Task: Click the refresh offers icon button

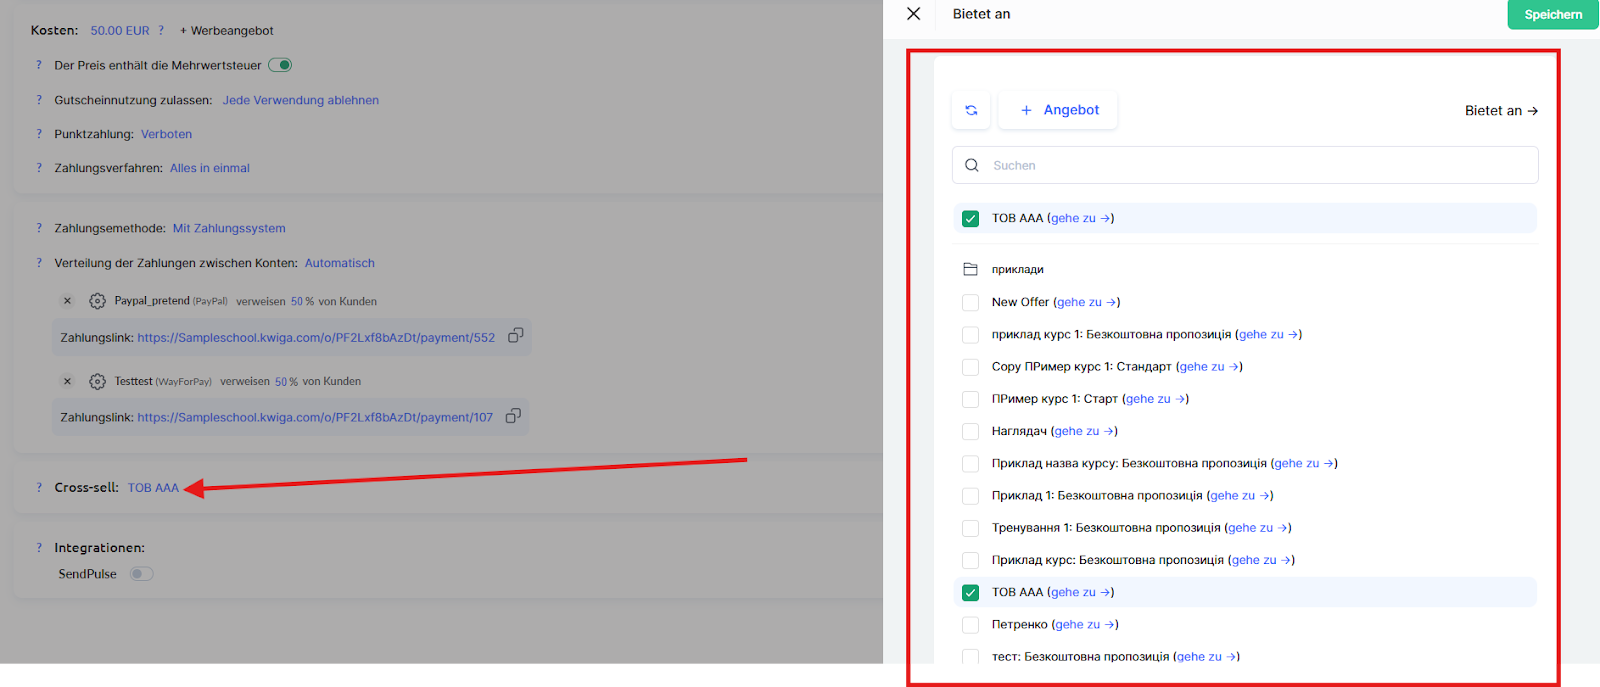Action: (x=971, y=110)
